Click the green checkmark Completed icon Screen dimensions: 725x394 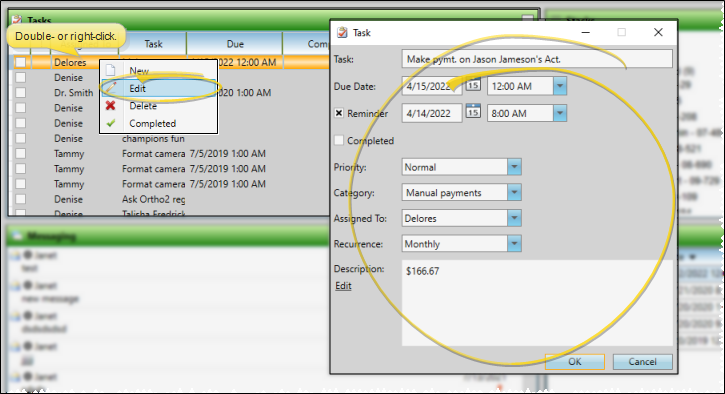[x=111, y=123]
